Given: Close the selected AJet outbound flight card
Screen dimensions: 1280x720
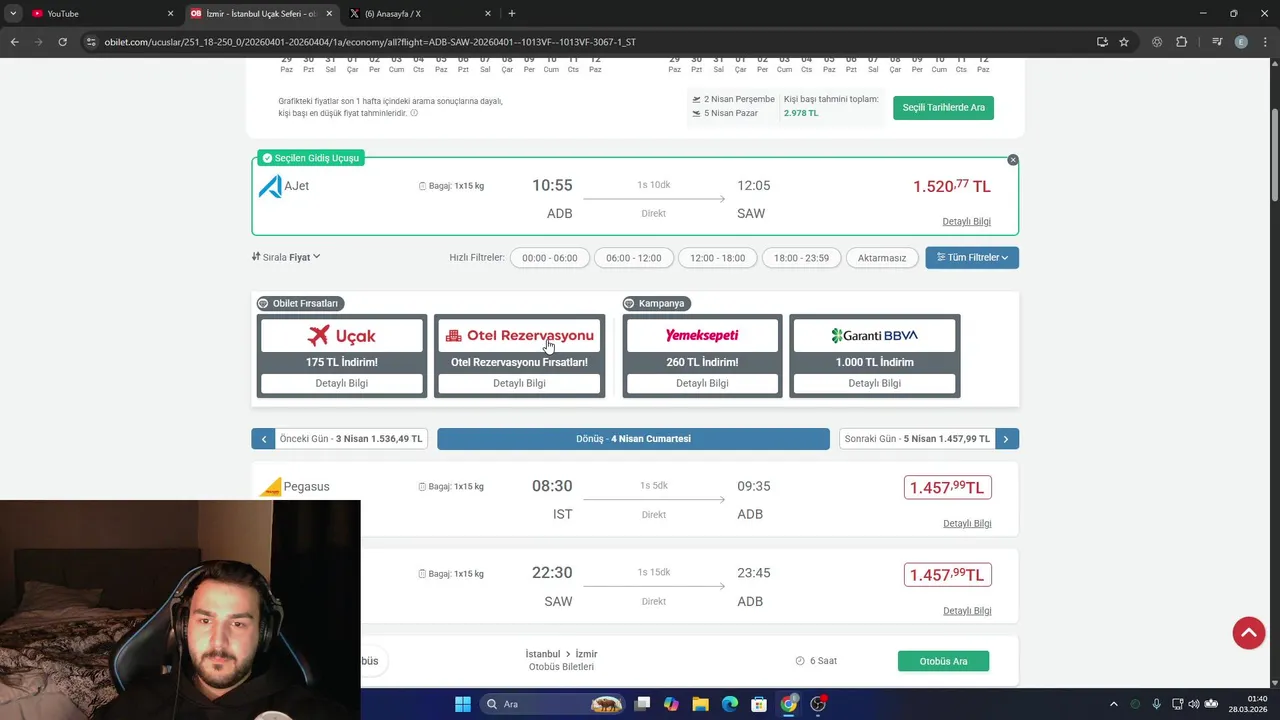Looking at the screenshot, I should 1013,160.
